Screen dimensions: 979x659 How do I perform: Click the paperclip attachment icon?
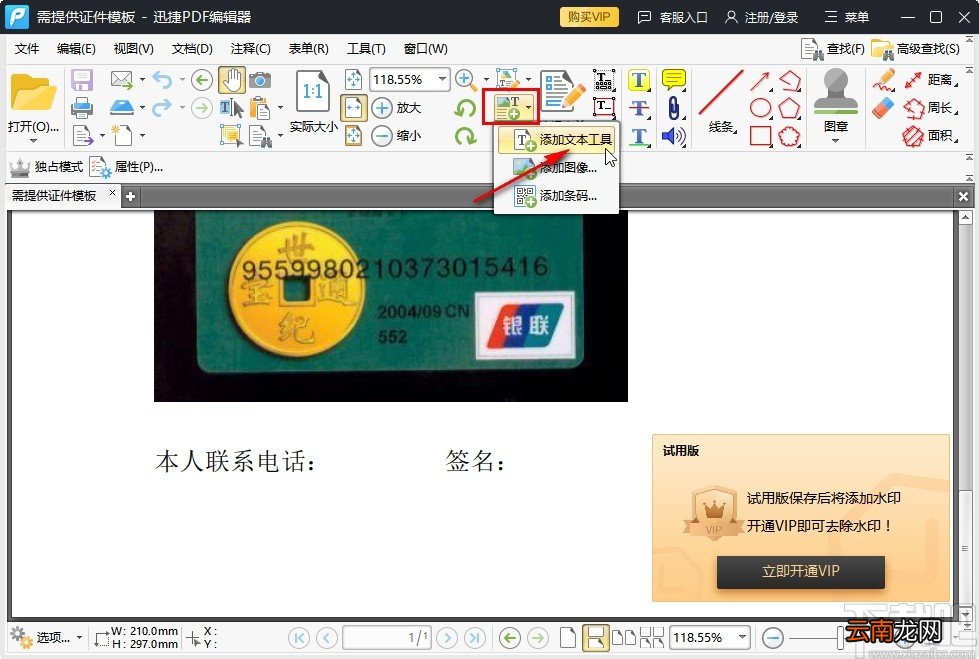point(674,108)
